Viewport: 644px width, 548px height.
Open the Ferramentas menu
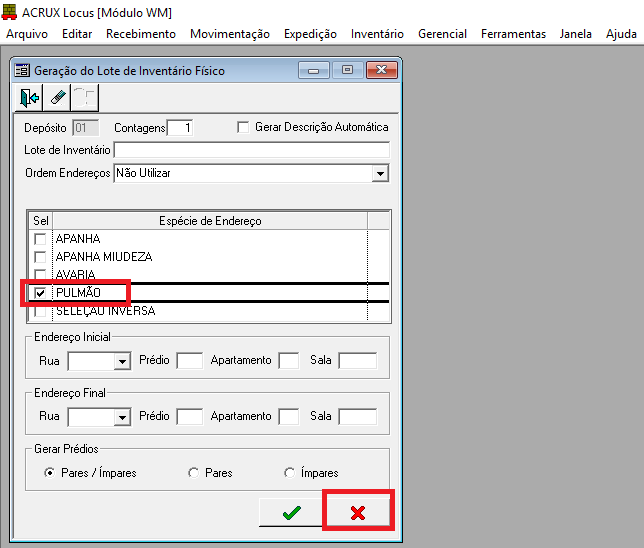(x=513, y=34)
